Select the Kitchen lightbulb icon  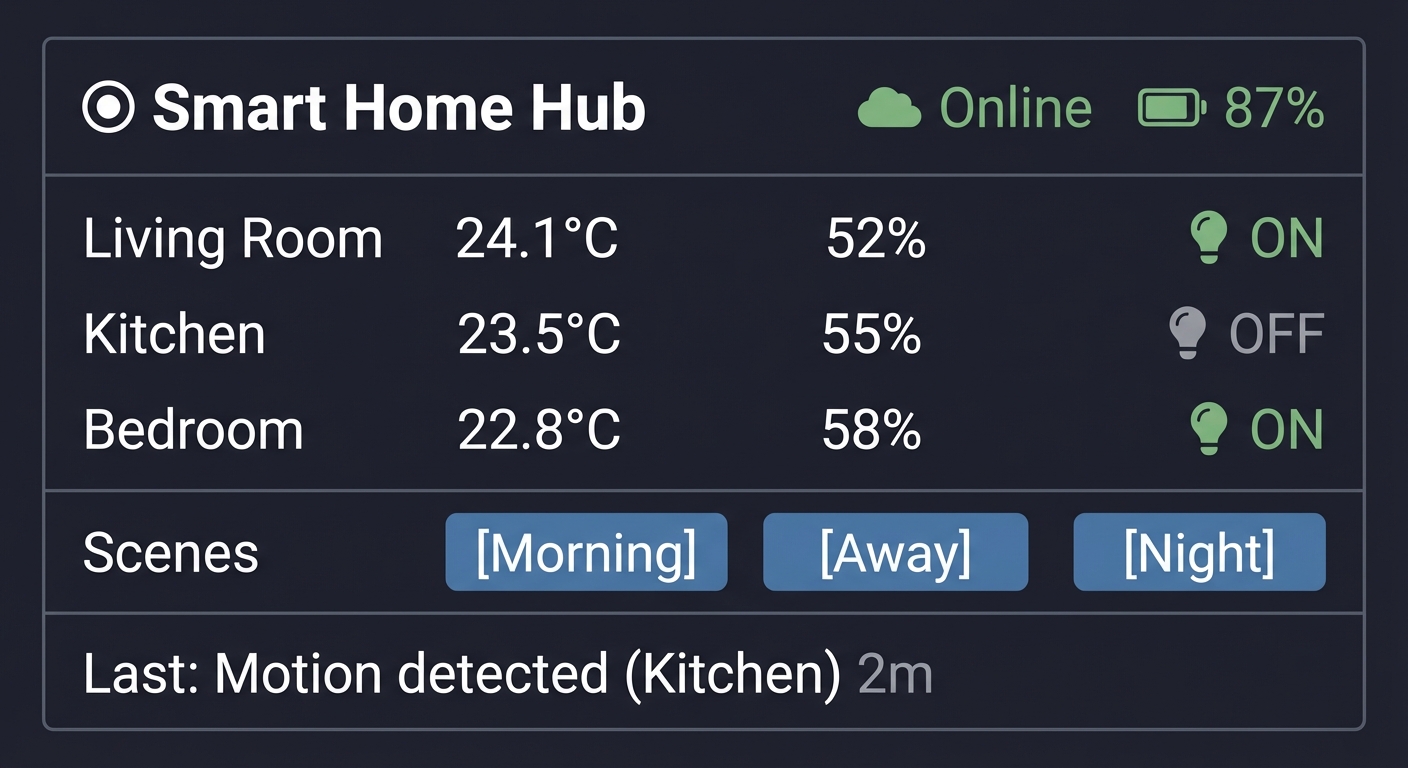1189,333
